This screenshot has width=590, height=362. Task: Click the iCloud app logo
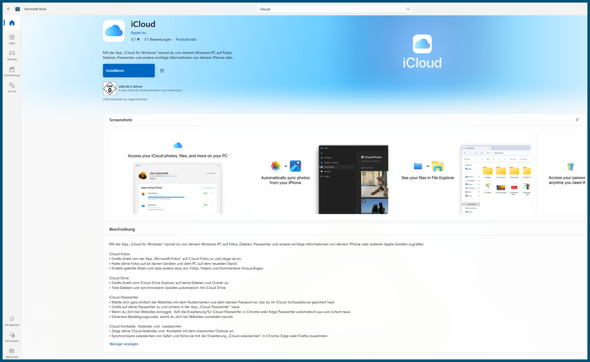pyautogui.click(x=114, y=31)
